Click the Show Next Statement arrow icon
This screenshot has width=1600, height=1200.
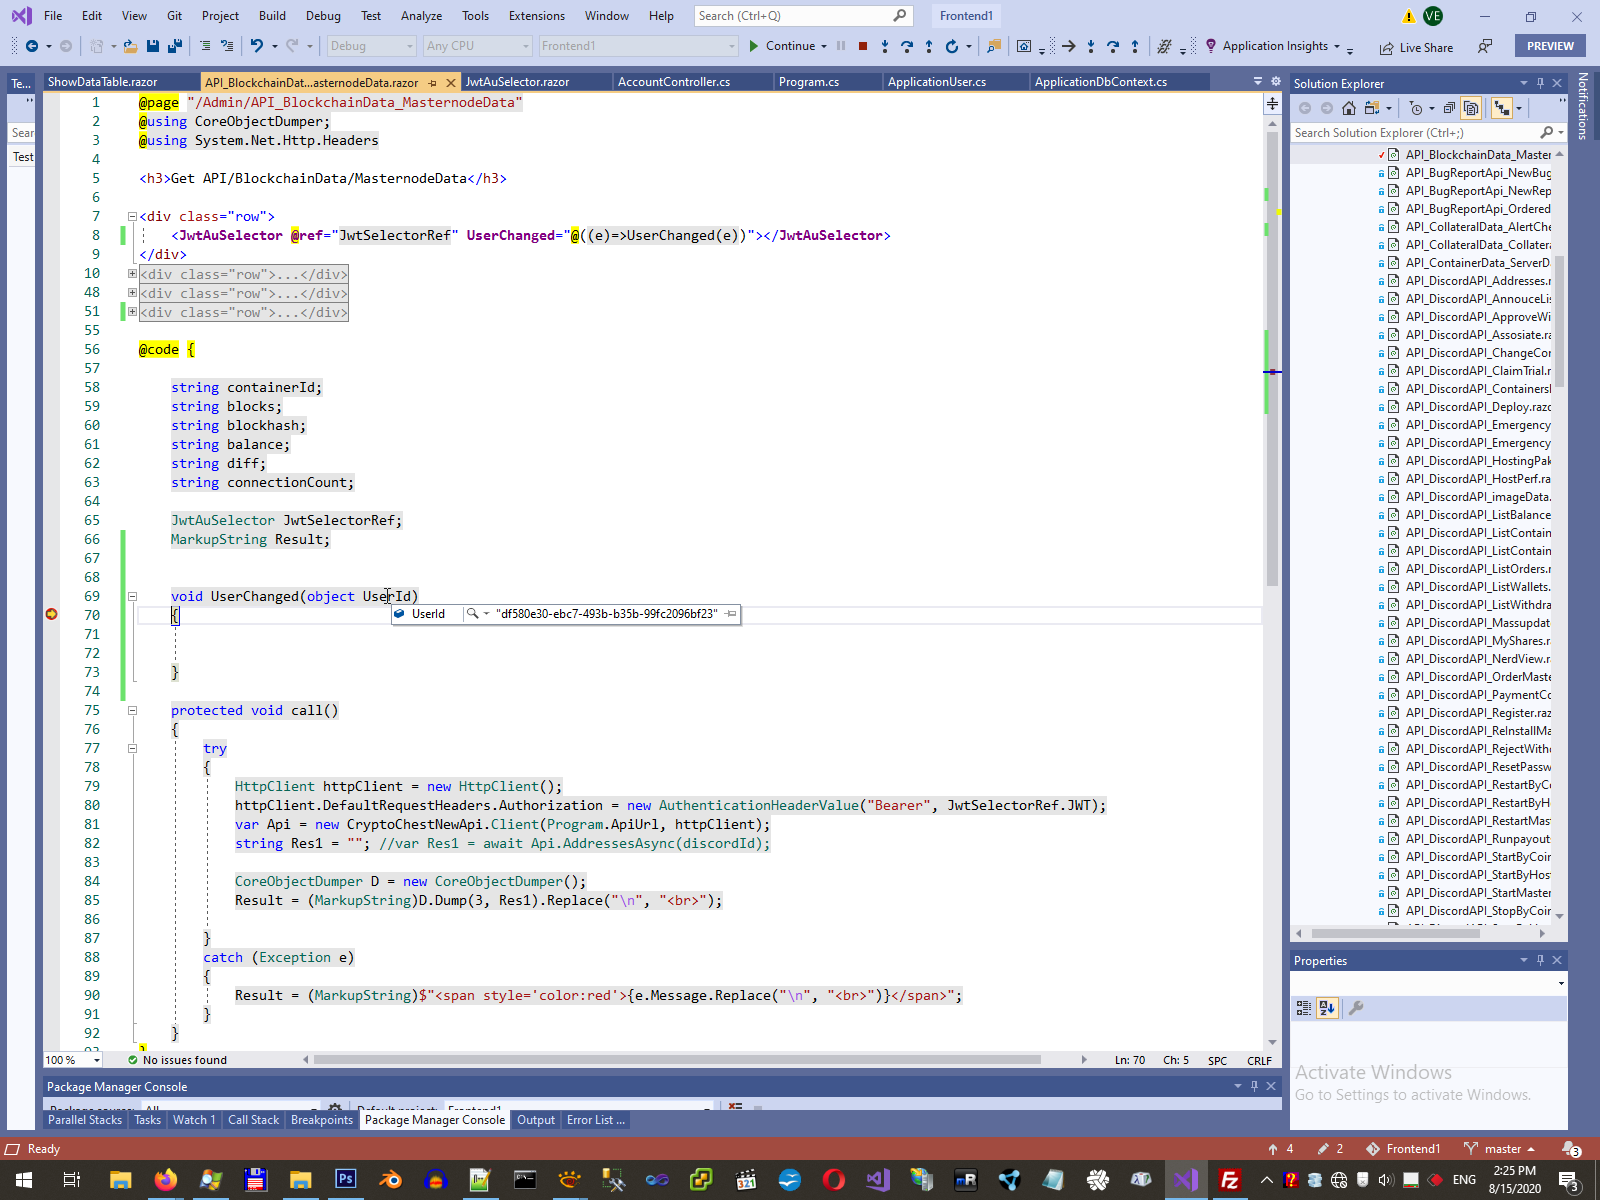coord(1069,46)
